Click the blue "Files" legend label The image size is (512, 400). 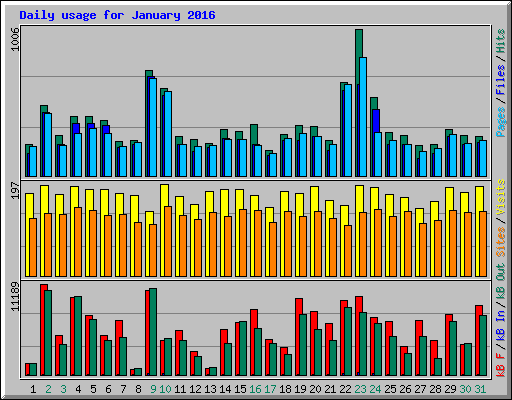tap(501, 80)
